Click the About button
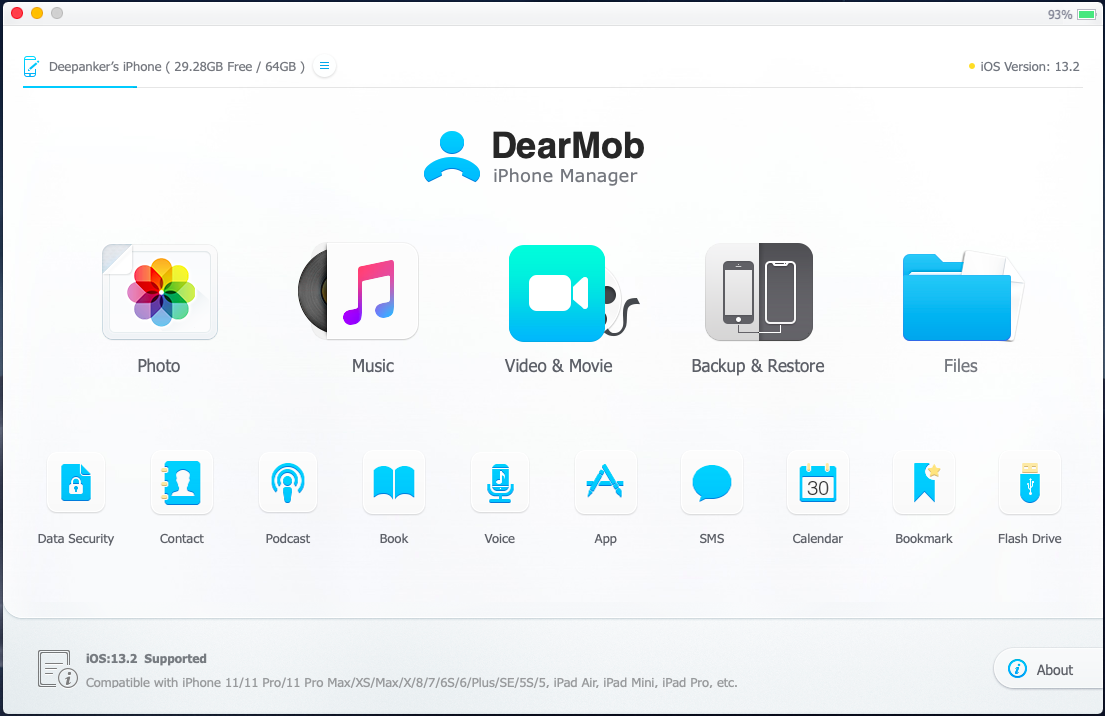The width and height of the screenshot is (1105, 716). pos(1049,669)
